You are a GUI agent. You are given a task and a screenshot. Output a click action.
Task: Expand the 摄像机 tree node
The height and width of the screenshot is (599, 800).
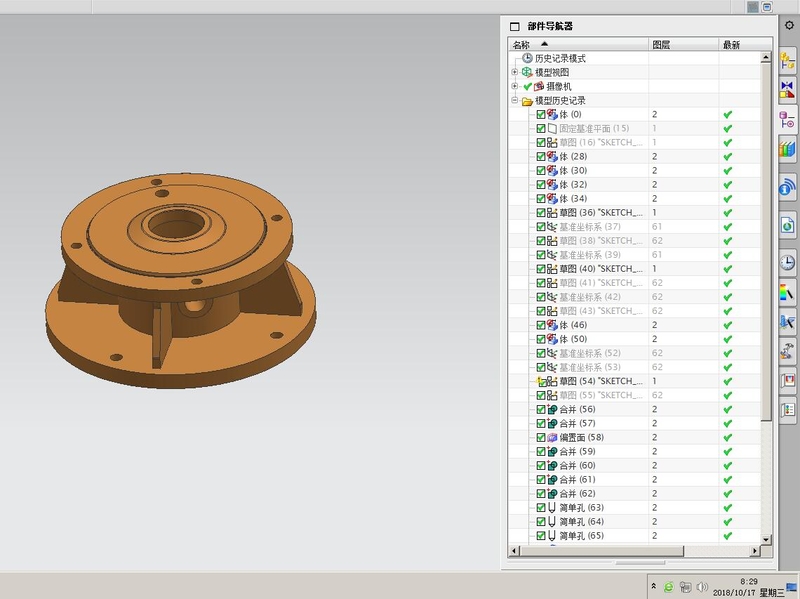(x=515, y=86)
